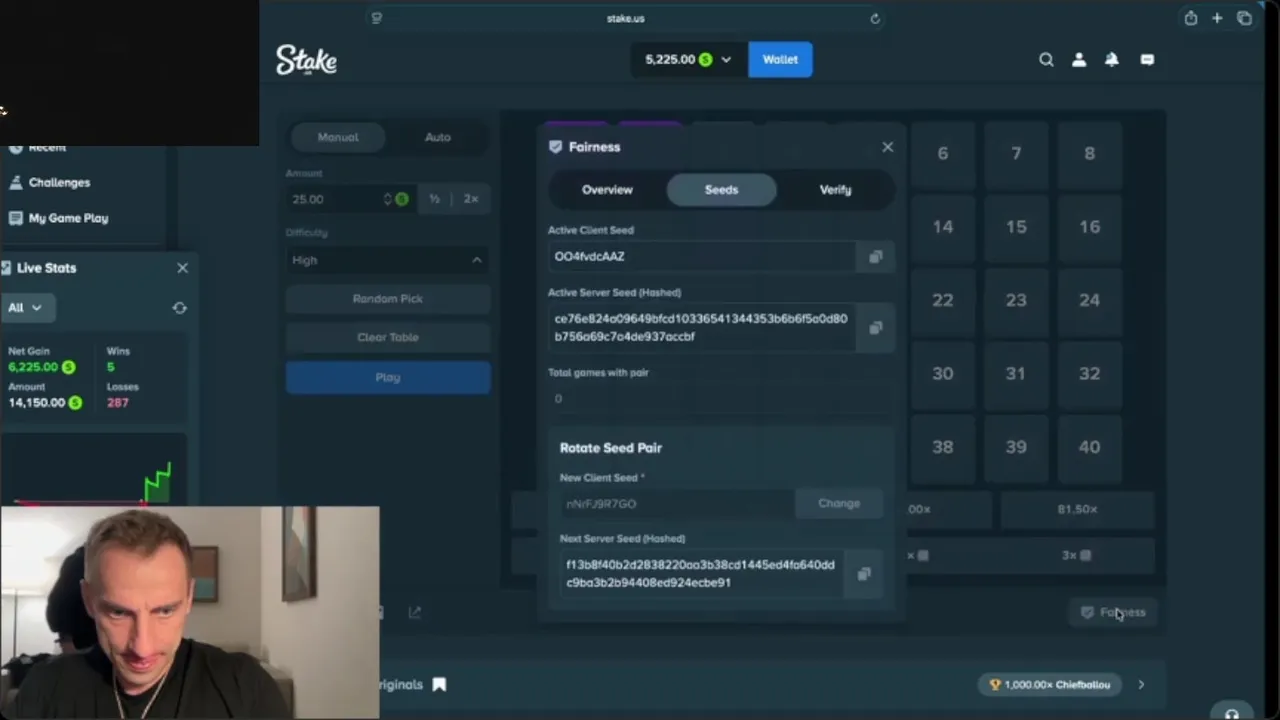Select Keno number 32
The height and width of the screenshot is (720, 1280).
click(1089, 373)
